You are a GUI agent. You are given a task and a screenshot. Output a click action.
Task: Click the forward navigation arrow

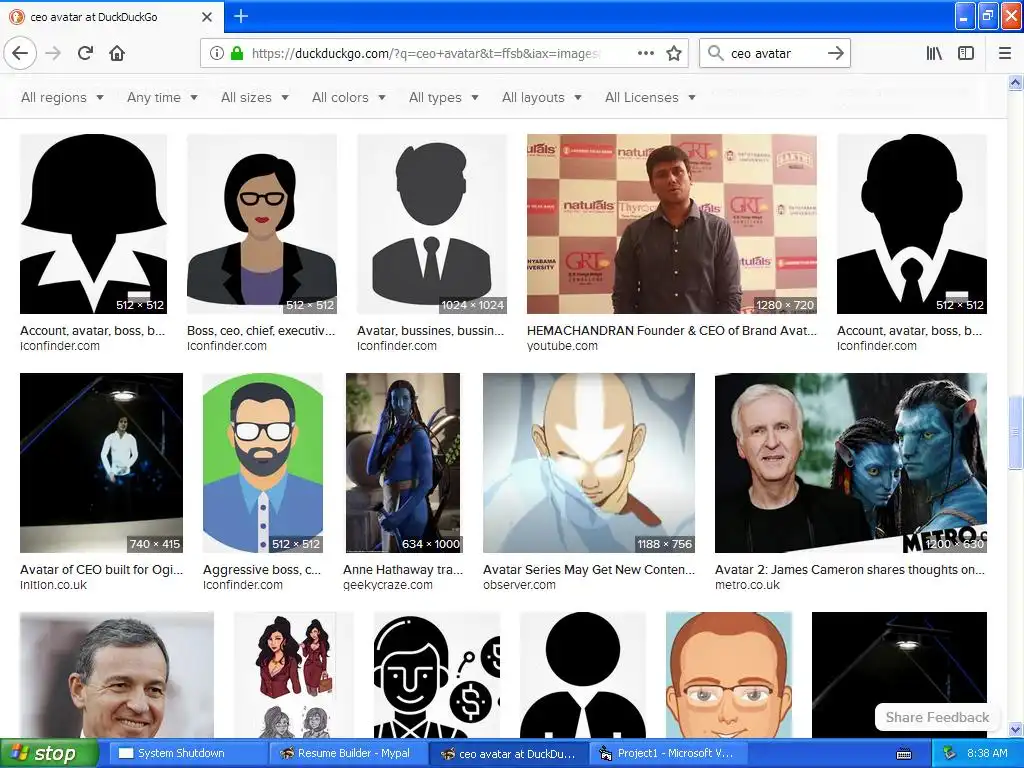(x=53, y=53)
